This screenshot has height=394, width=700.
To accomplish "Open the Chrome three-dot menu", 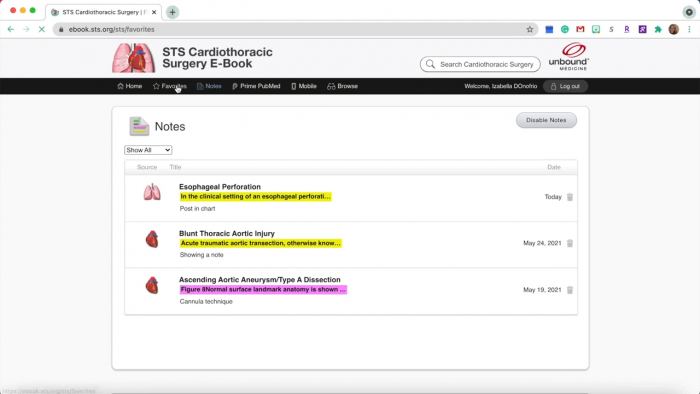I will 689,29.
